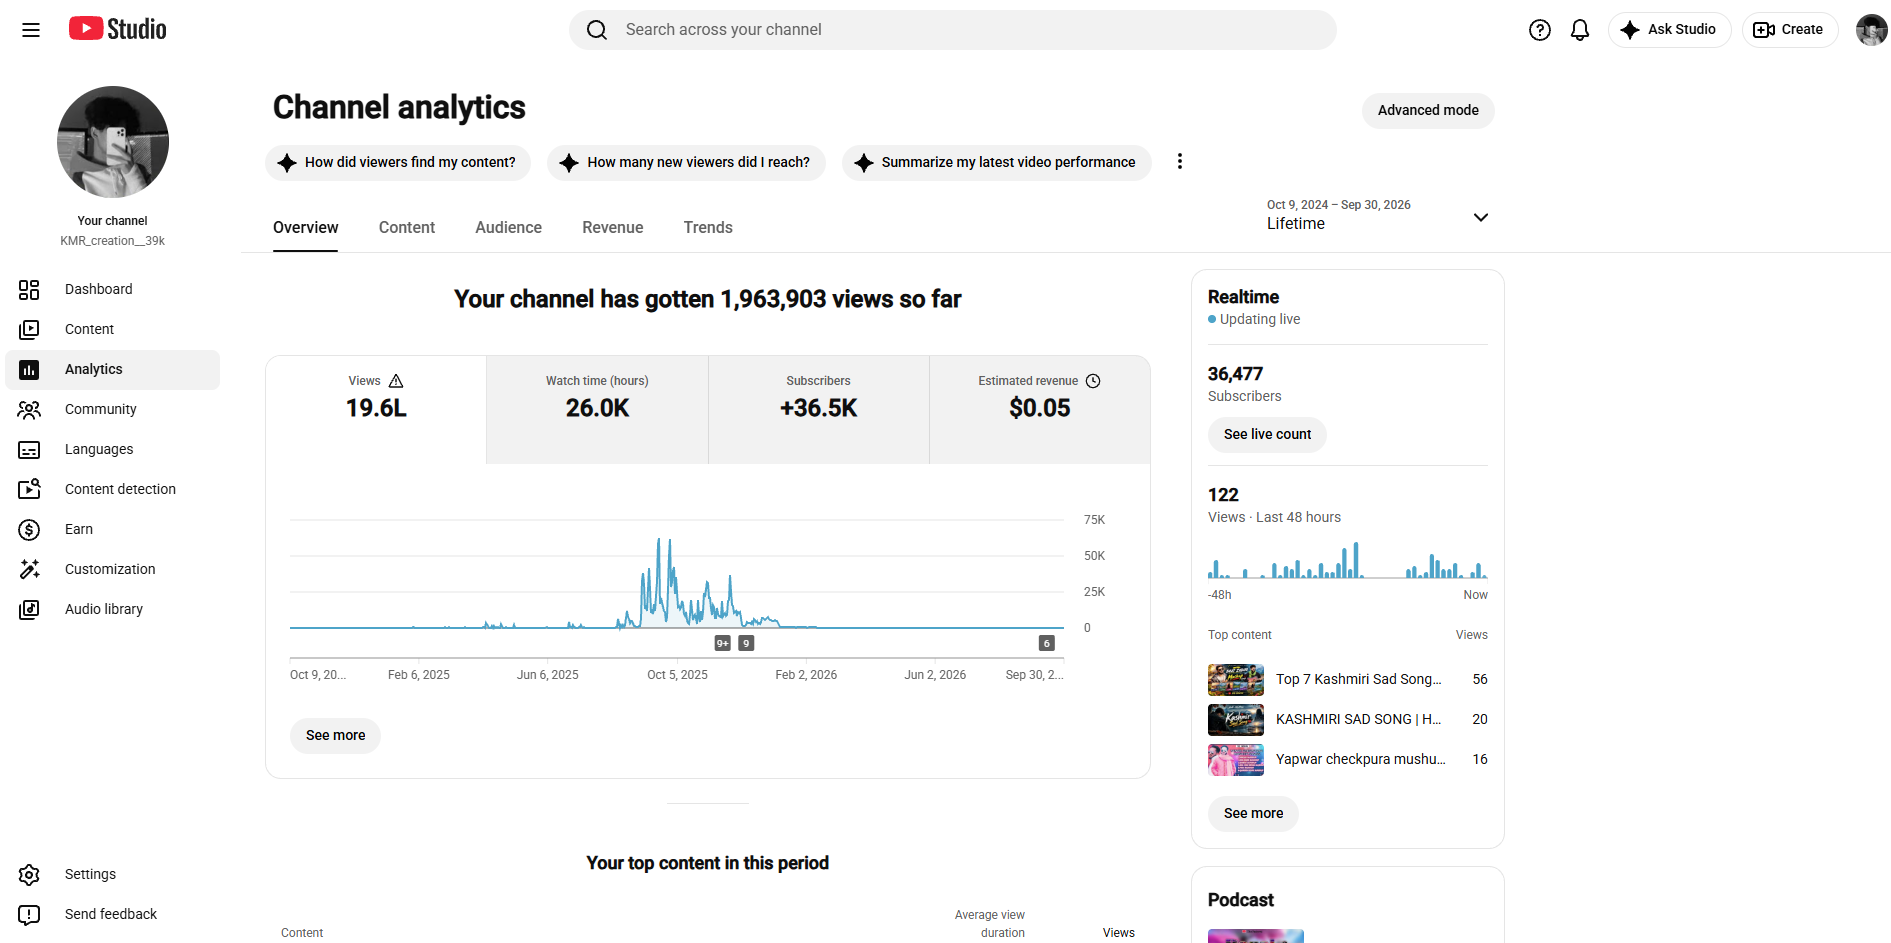Open Content detection in sidebar
The height and width of the screenshot is (943, 1891).
pos(112,489)
